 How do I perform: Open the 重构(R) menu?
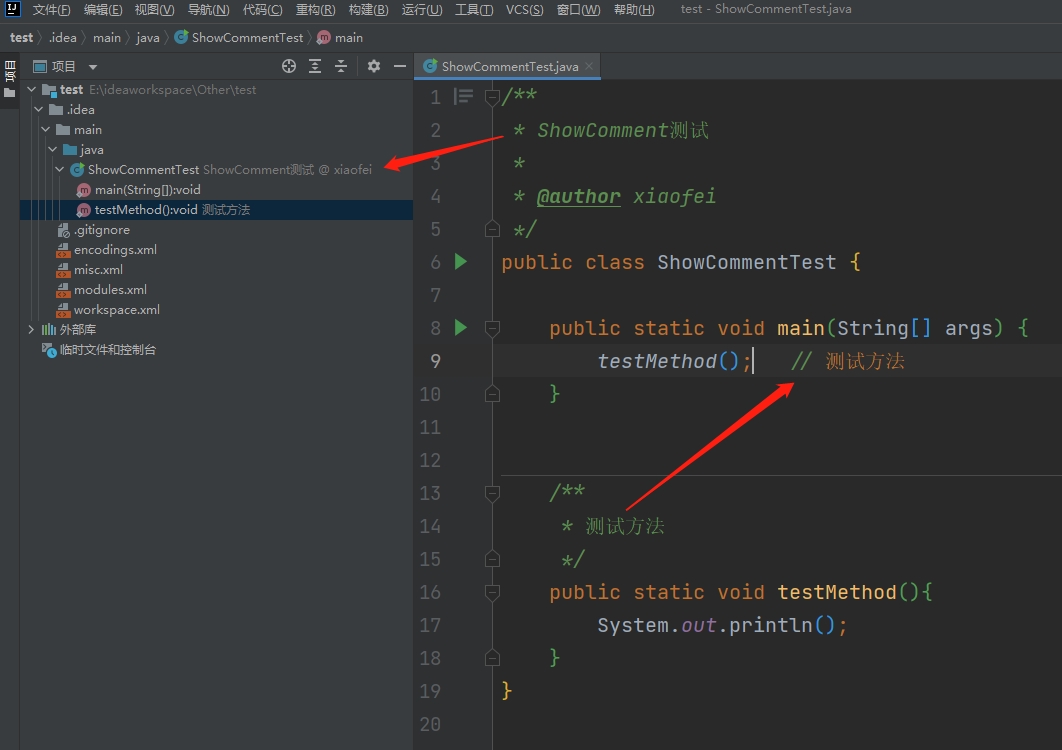[x=315, y=10]
